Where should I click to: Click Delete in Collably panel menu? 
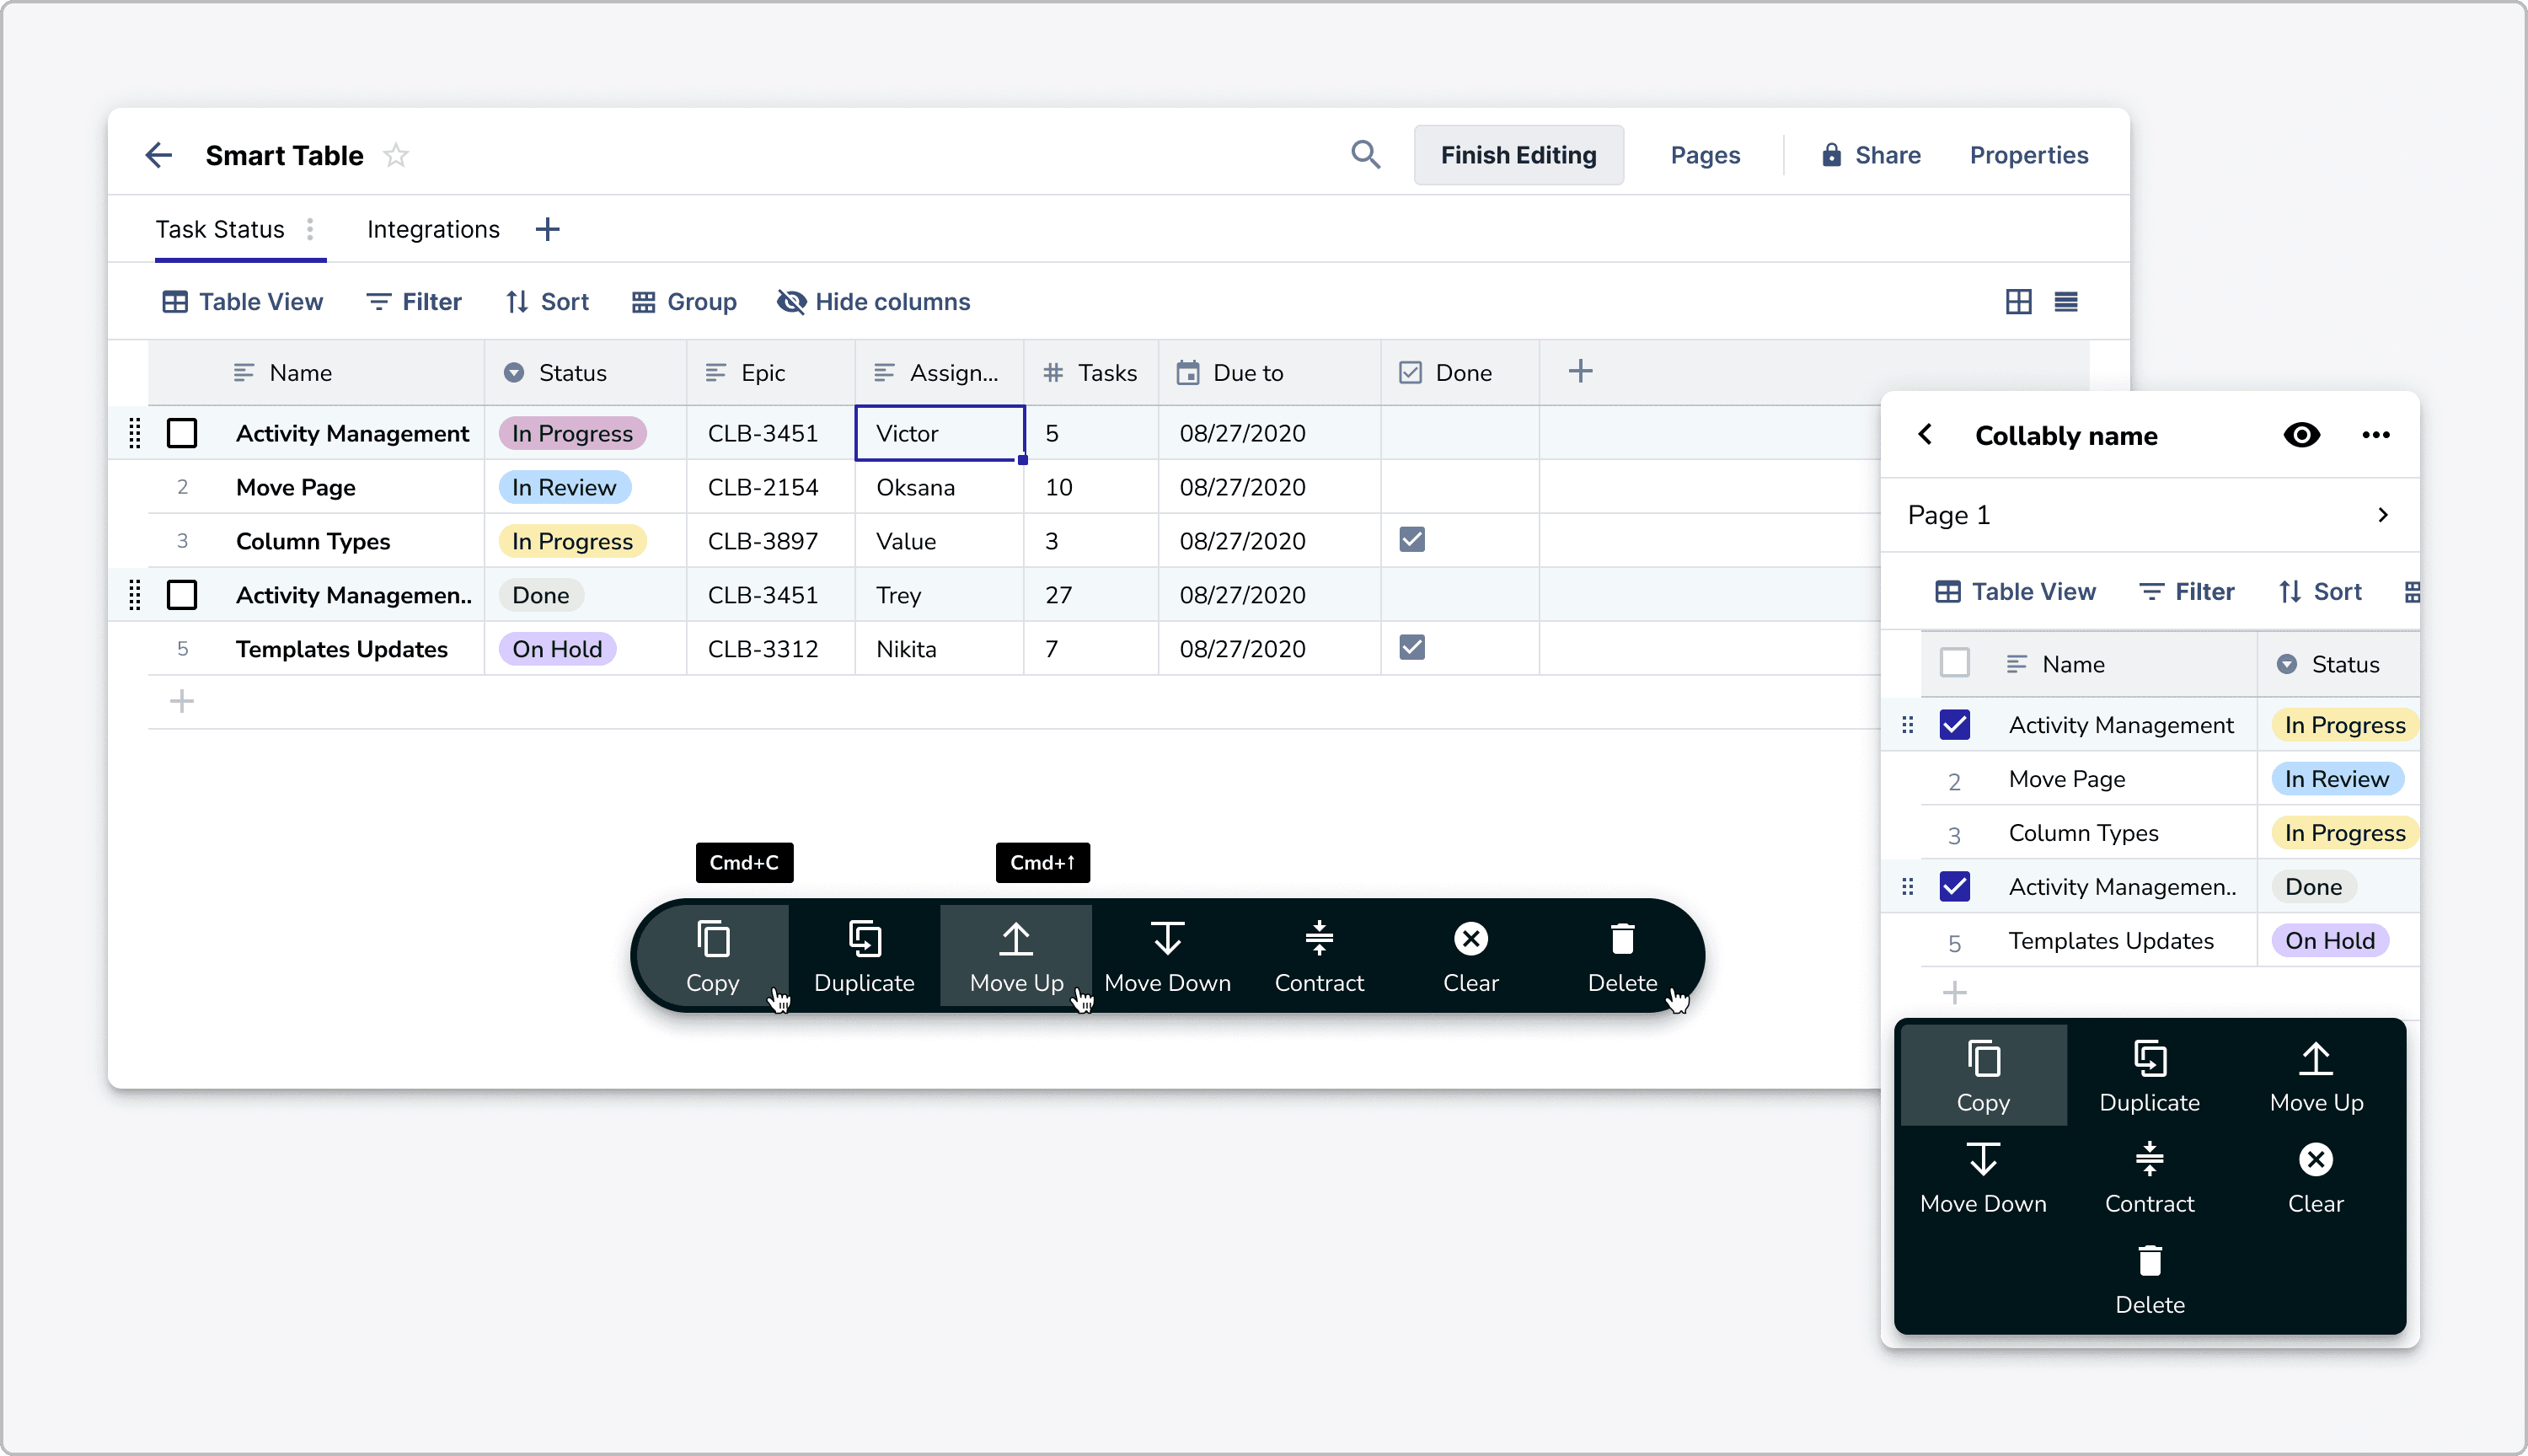coord(2150,1278)
